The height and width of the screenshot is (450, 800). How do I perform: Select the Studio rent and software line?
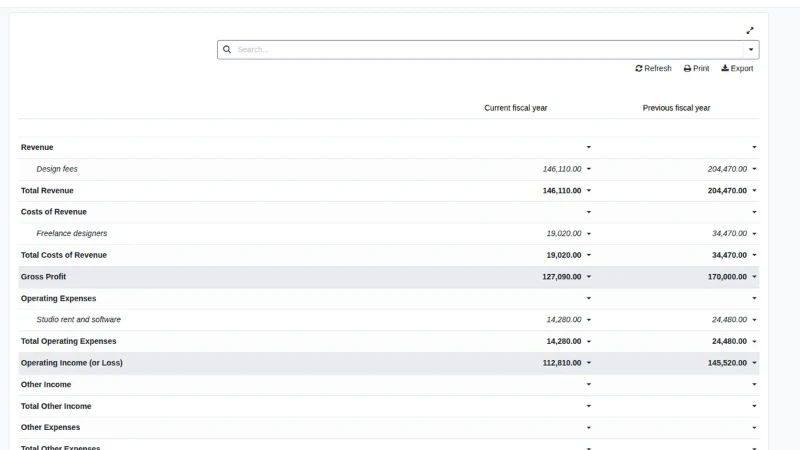79,320
